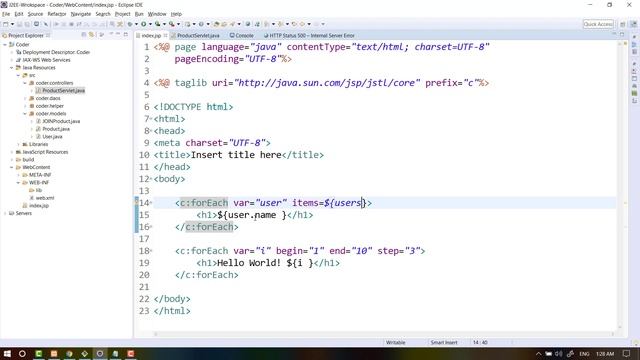640x360 pixels.
Task: Click the Debug bug icon in toolbar
Action: pyautogui.click(x=130, y=24)
